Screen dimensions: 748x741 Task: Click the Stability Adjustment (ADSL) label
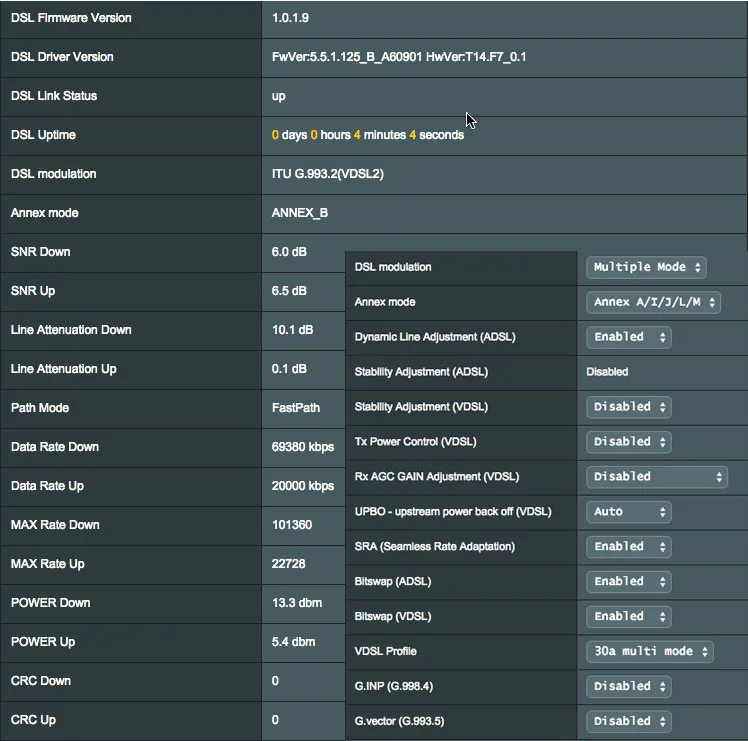(421, 372)
